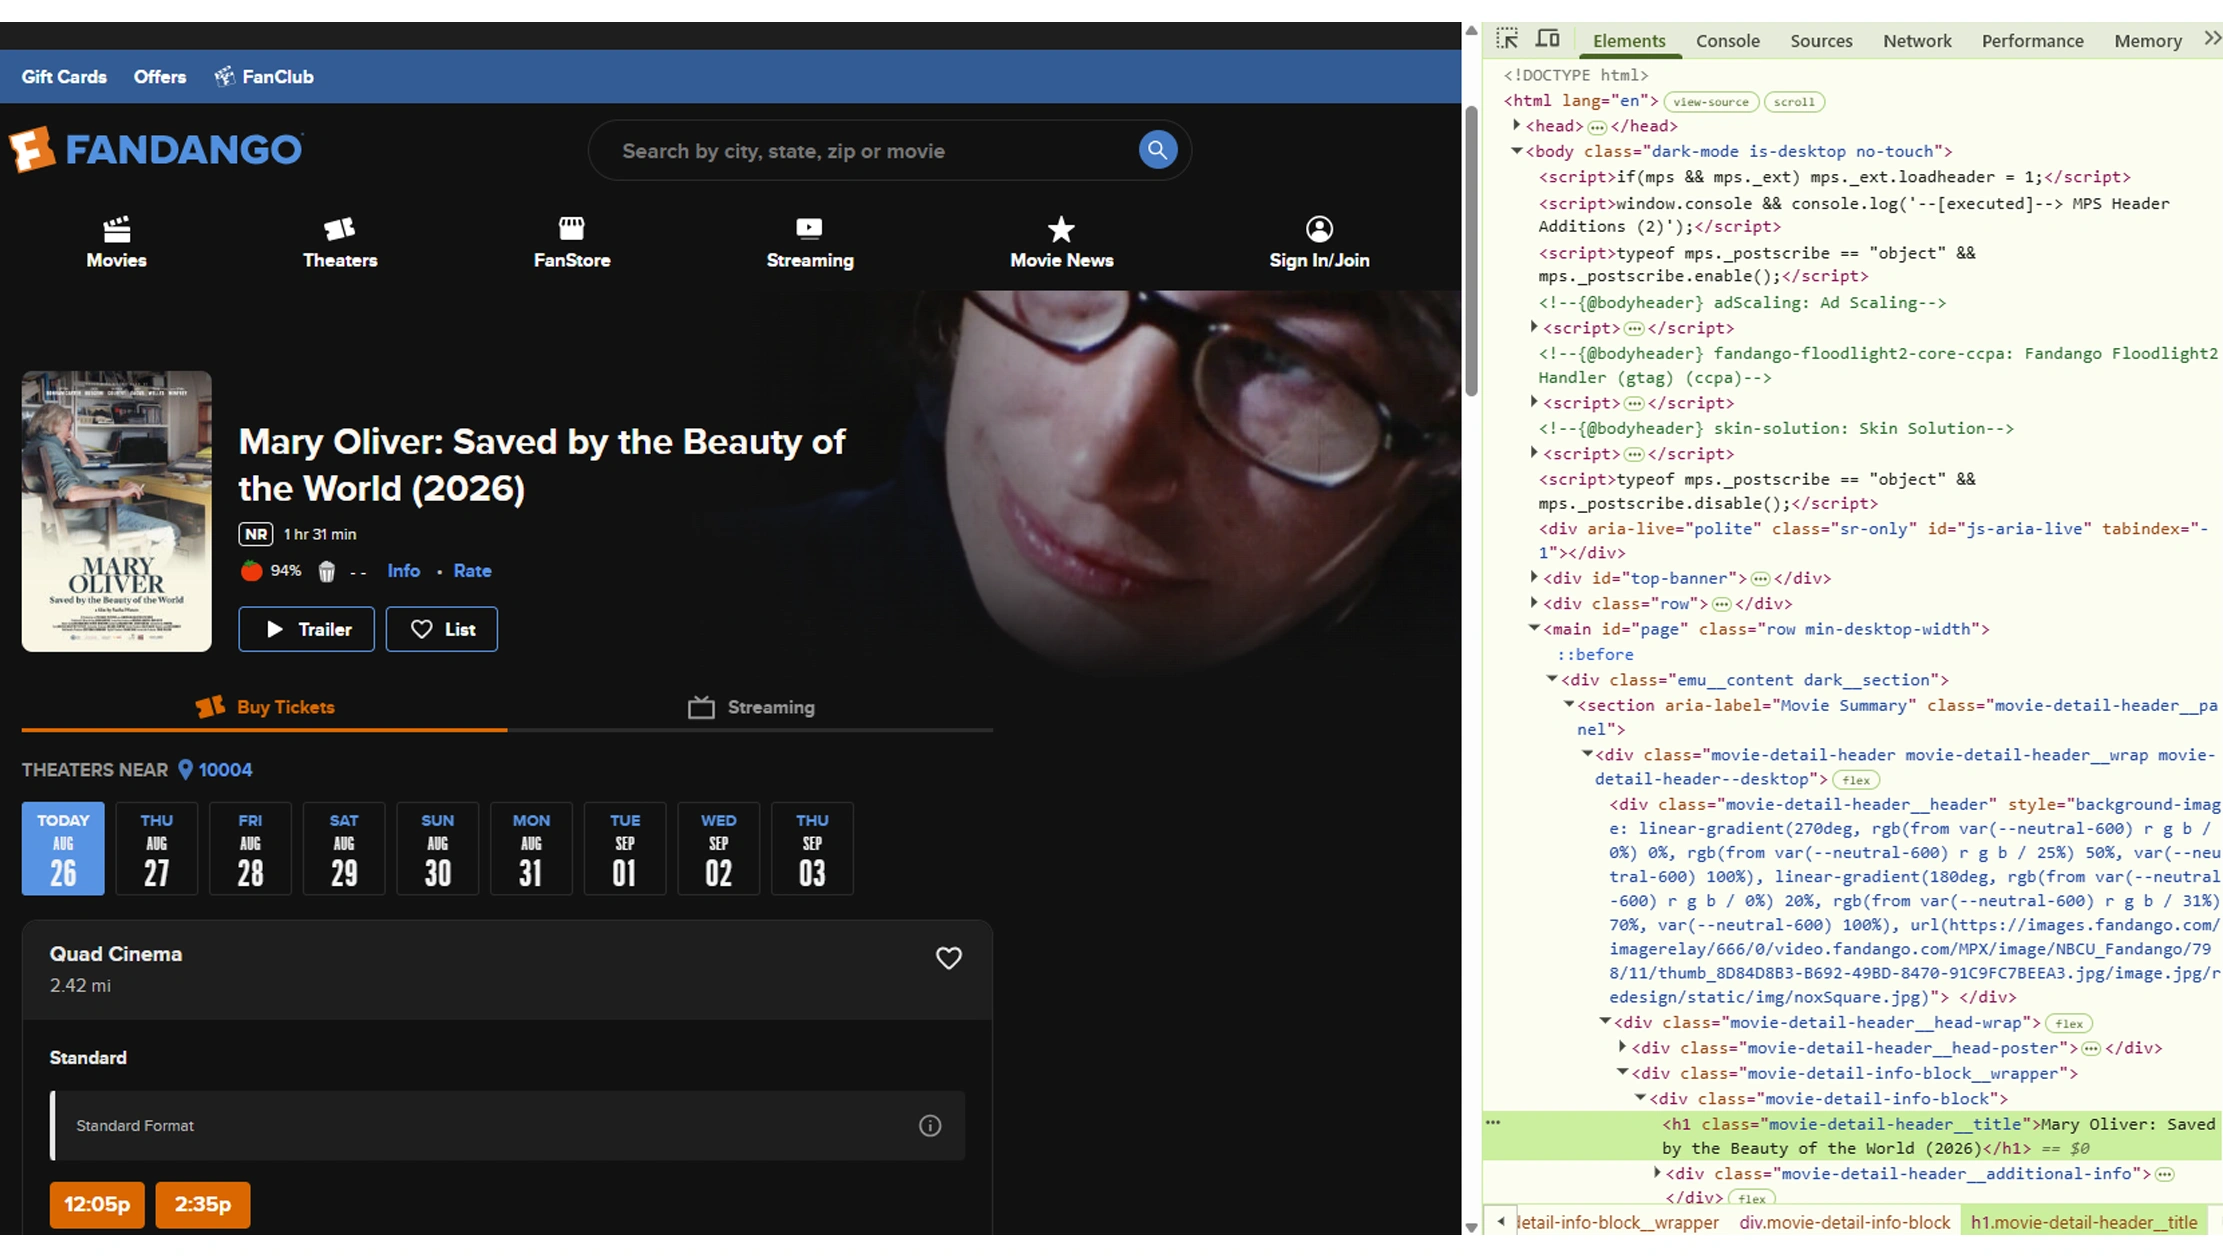The height and width of the screenshot is (1257, 2223).
Task: Click the FanClub link in top bar
Action: [x=264, y=77]
